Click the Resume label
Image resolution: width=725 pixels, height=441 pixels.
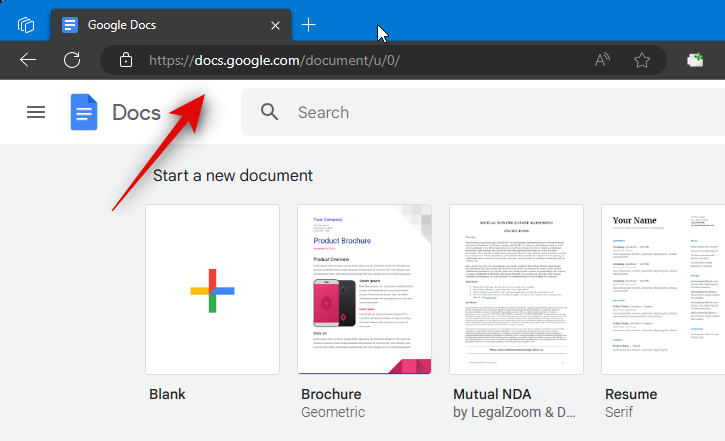631,394
